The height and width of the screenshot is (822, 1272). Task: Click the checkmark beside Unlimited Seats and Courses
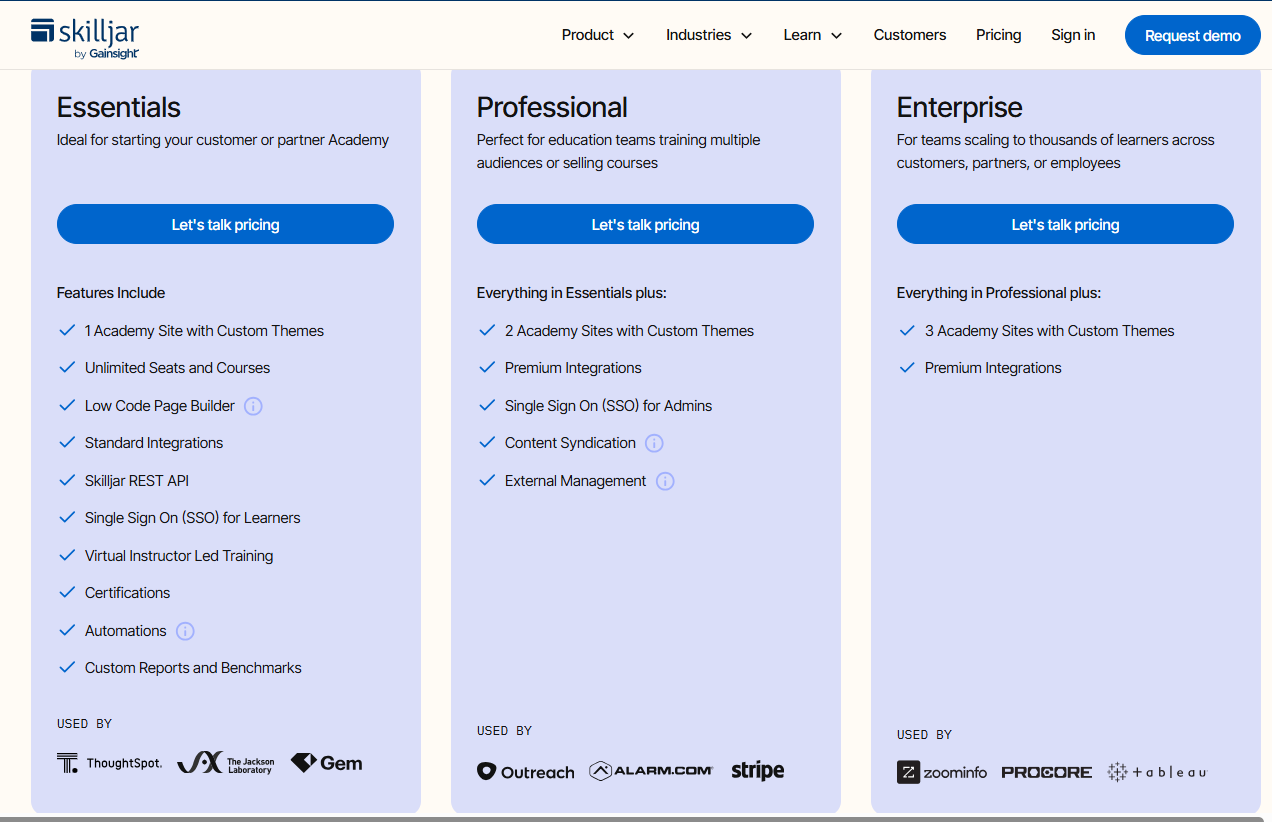pyautogui.click(x=67, y=367)
